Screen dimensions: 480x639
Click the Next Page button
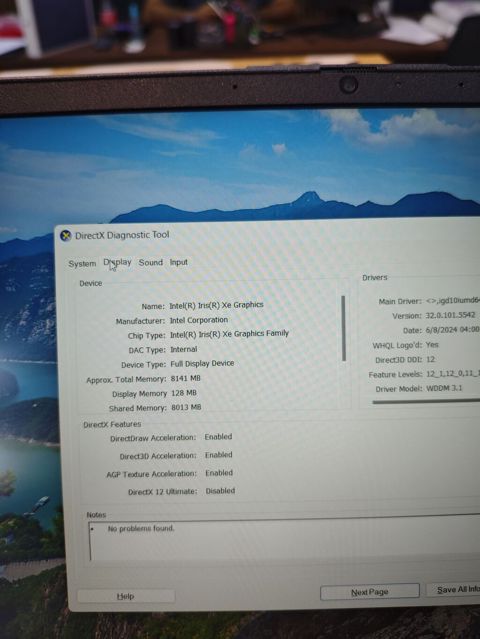point(370,592)
